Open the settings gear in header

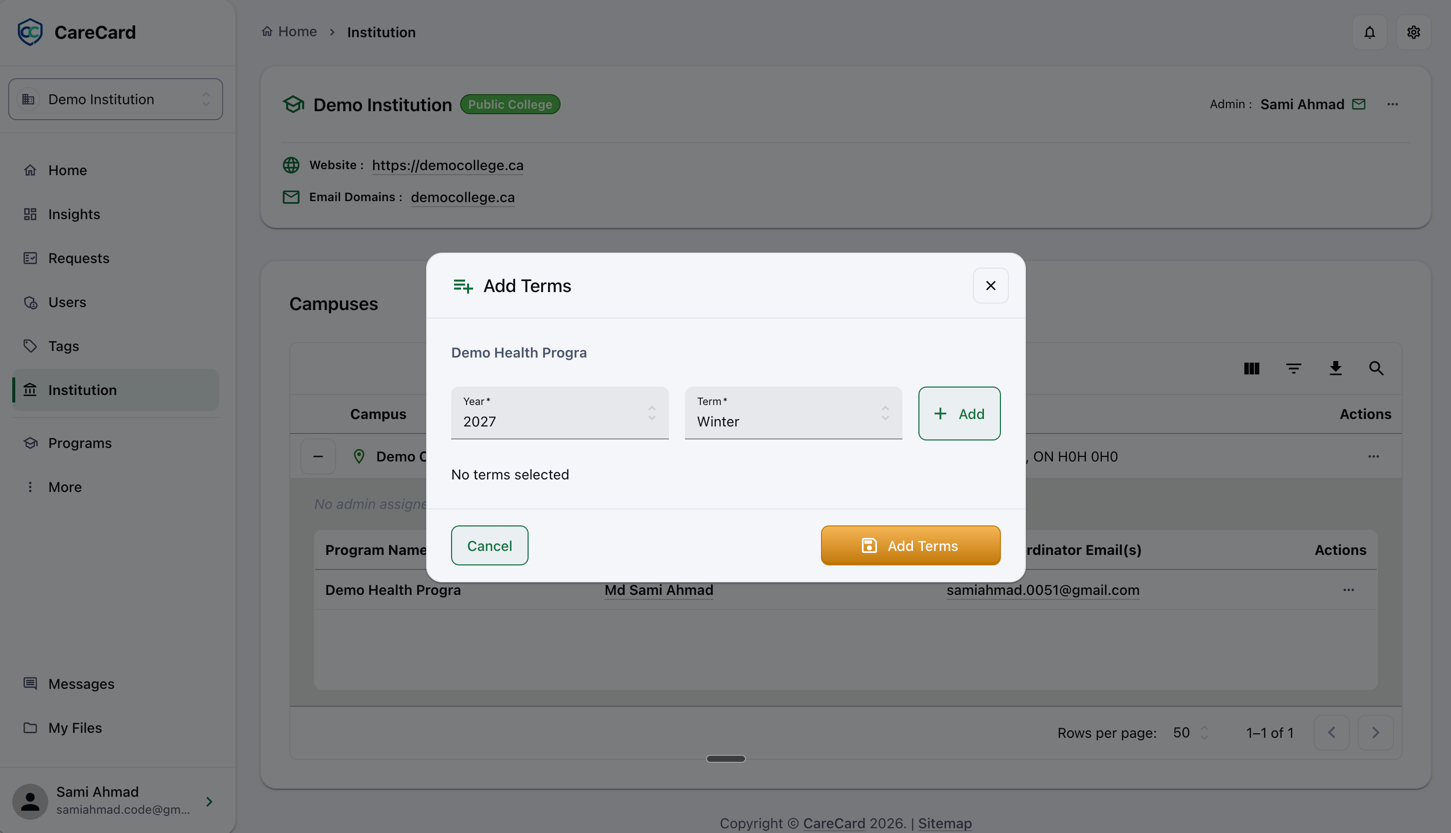(x=1413, y=32)
